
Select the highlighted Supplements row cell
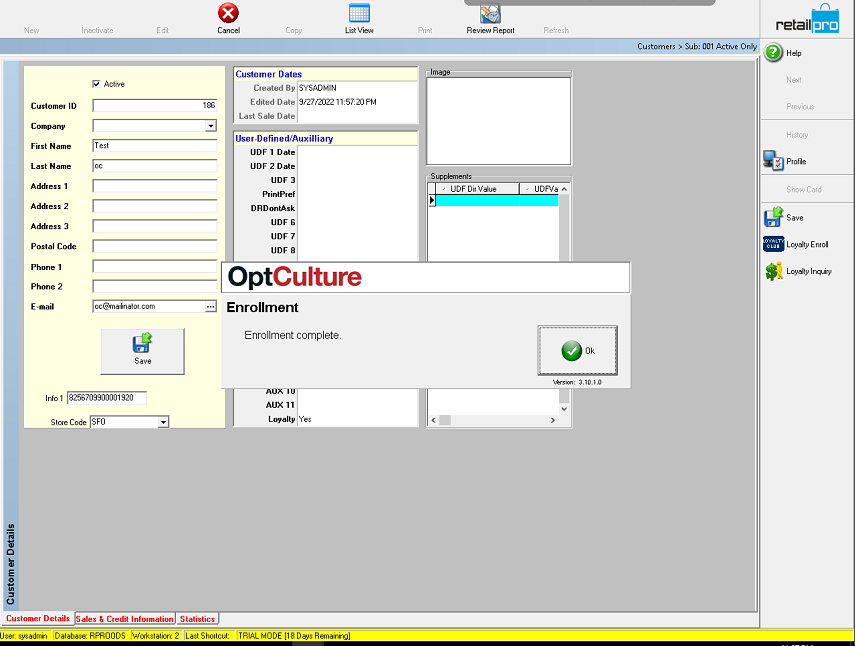click(477, 201)
